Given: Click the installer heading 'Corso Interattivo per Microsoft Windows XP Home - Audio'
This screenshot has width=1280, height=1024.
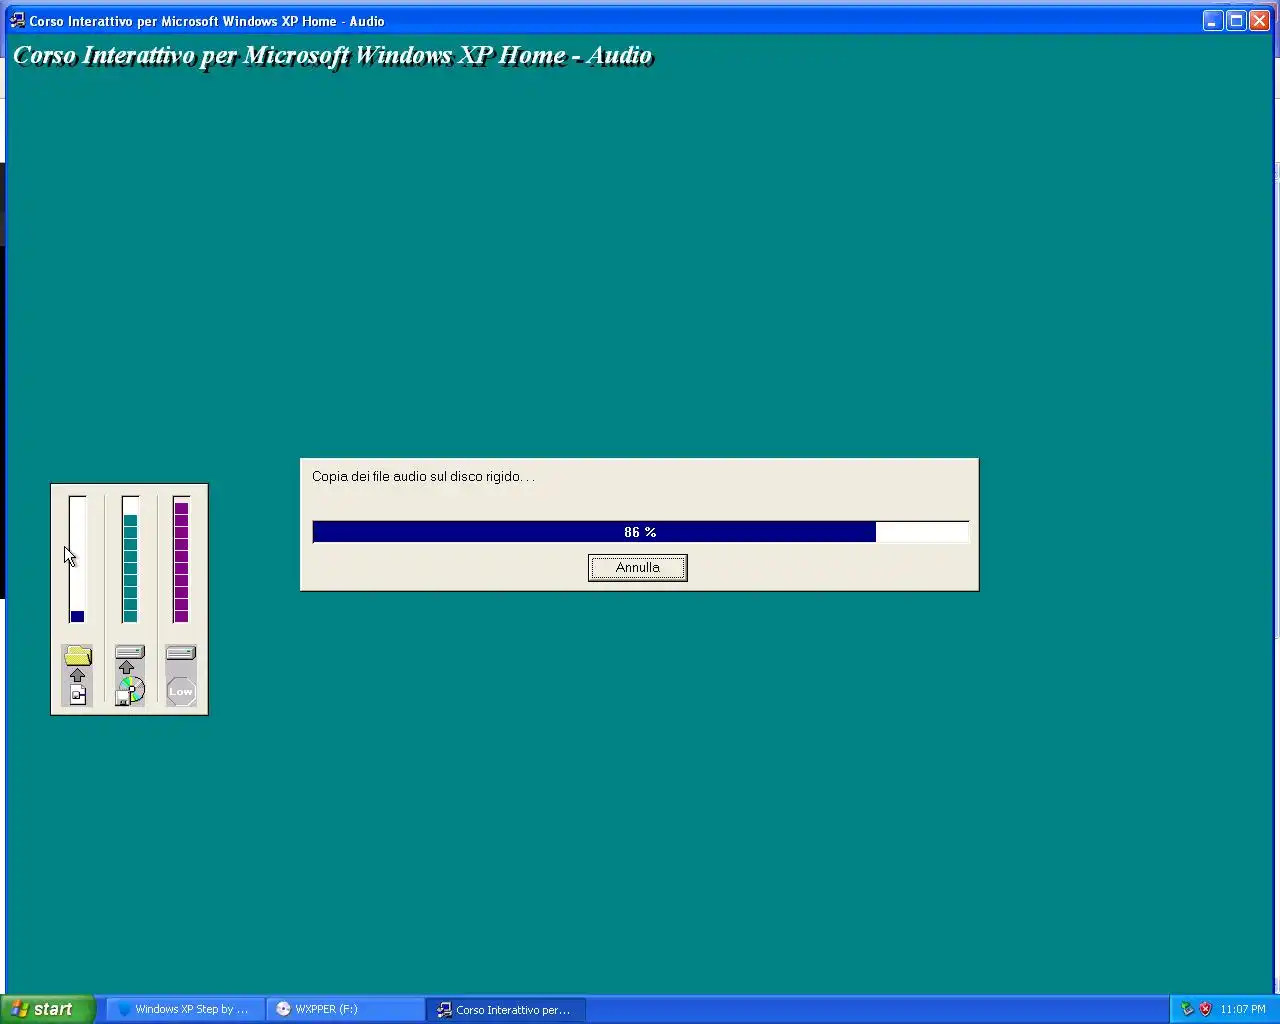Looking at the screenshot, I should (x=333, y=56).
